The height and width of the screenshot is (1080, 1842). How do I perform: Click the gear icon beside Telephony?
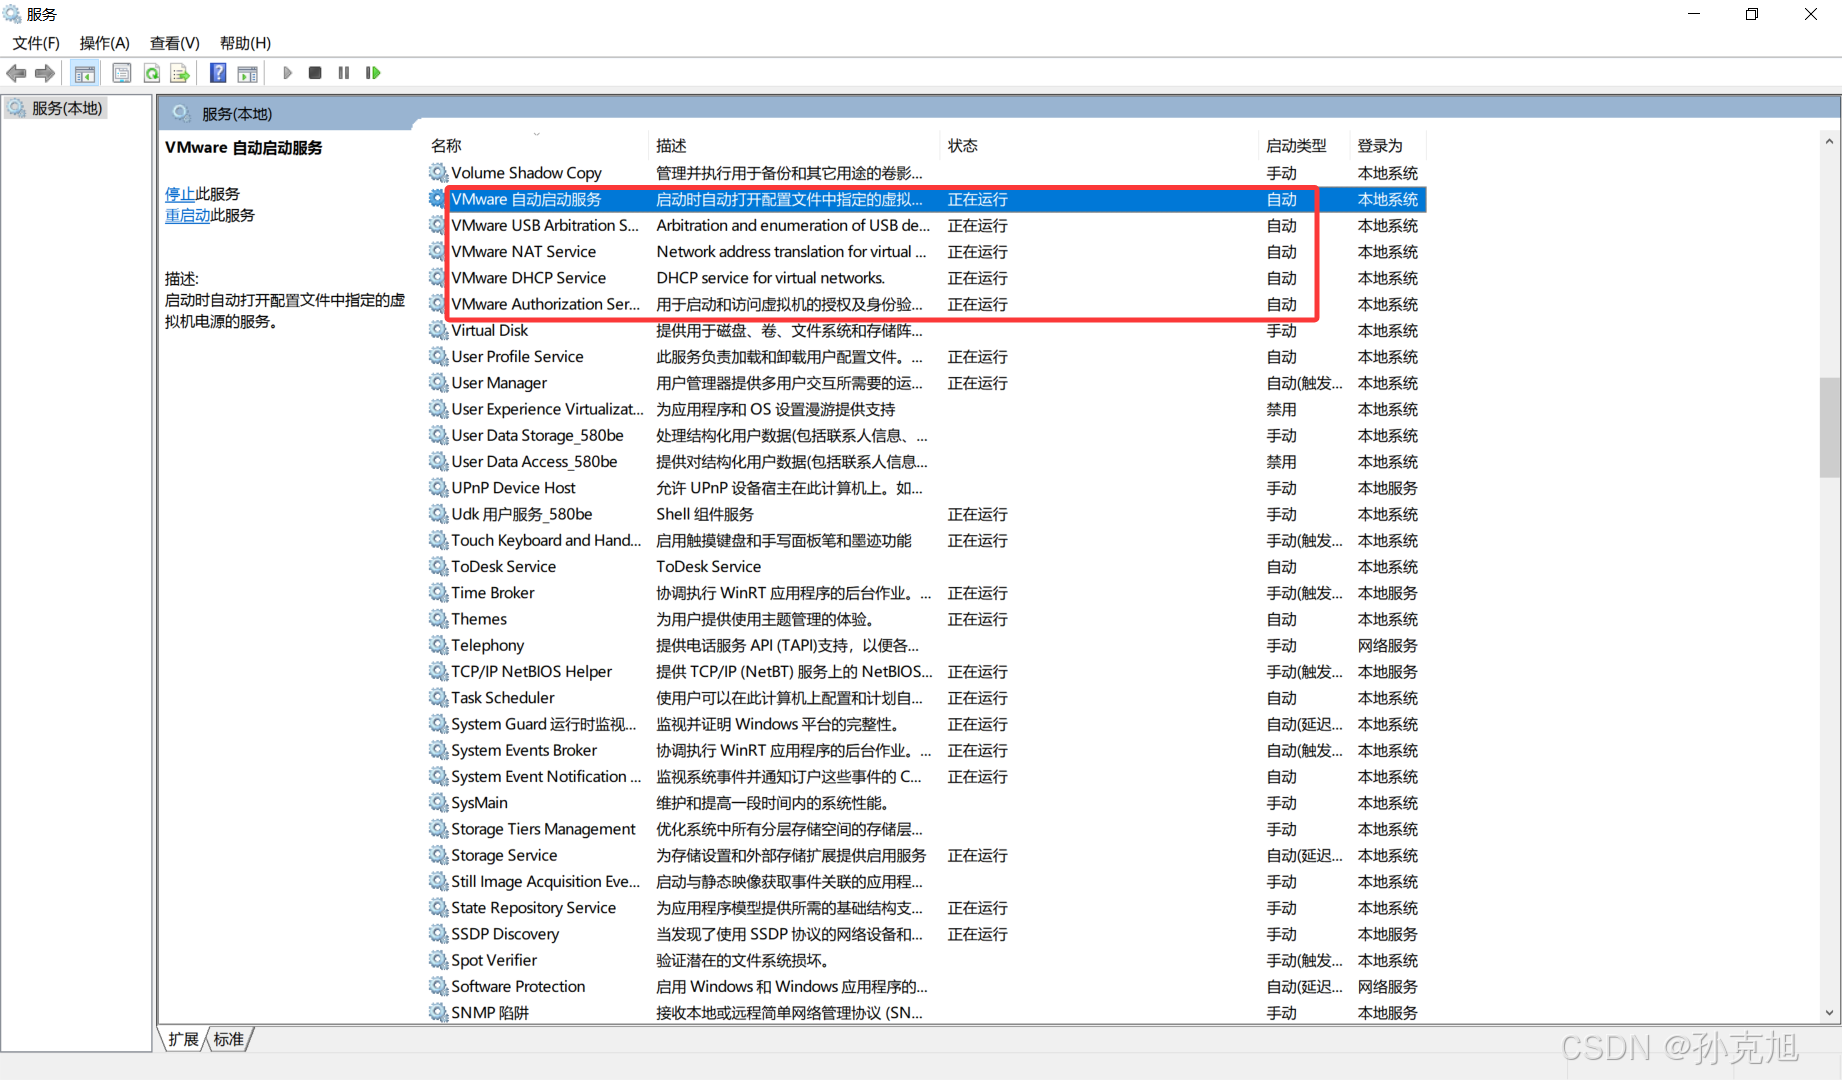click(438, 645)
